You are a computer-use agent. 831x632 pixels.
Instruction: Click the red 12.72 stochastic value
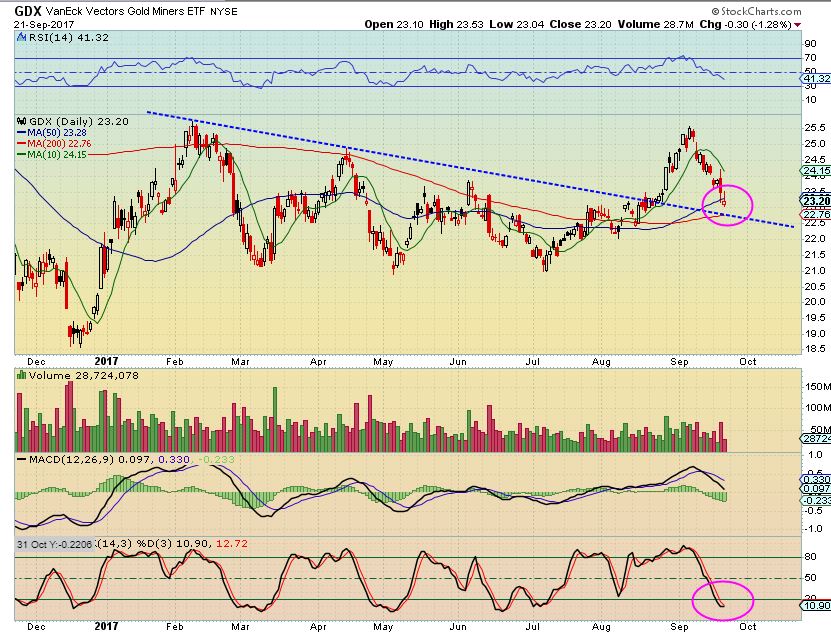coord(232,544)
